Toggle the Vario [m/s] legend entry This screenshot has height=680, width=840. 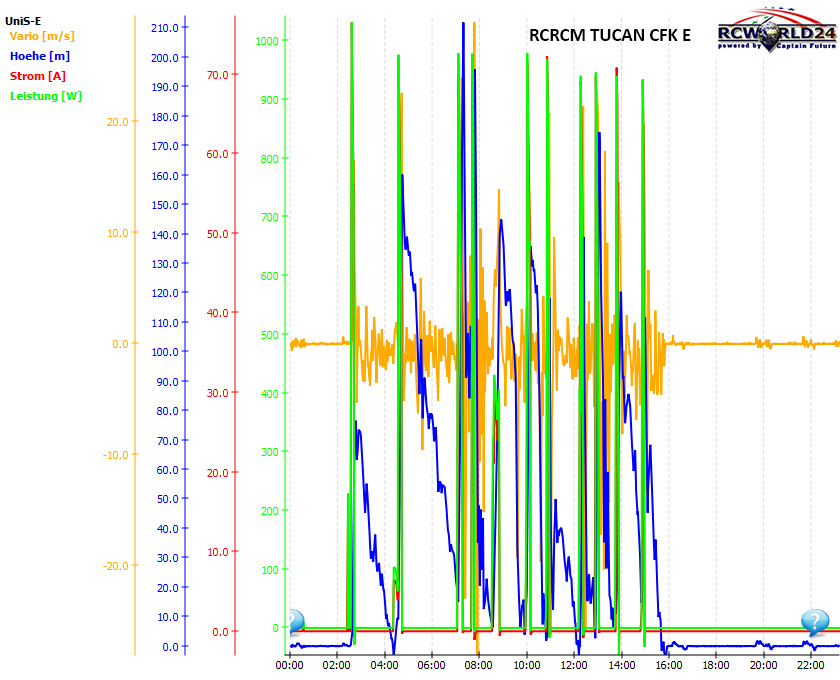point(41,36)
